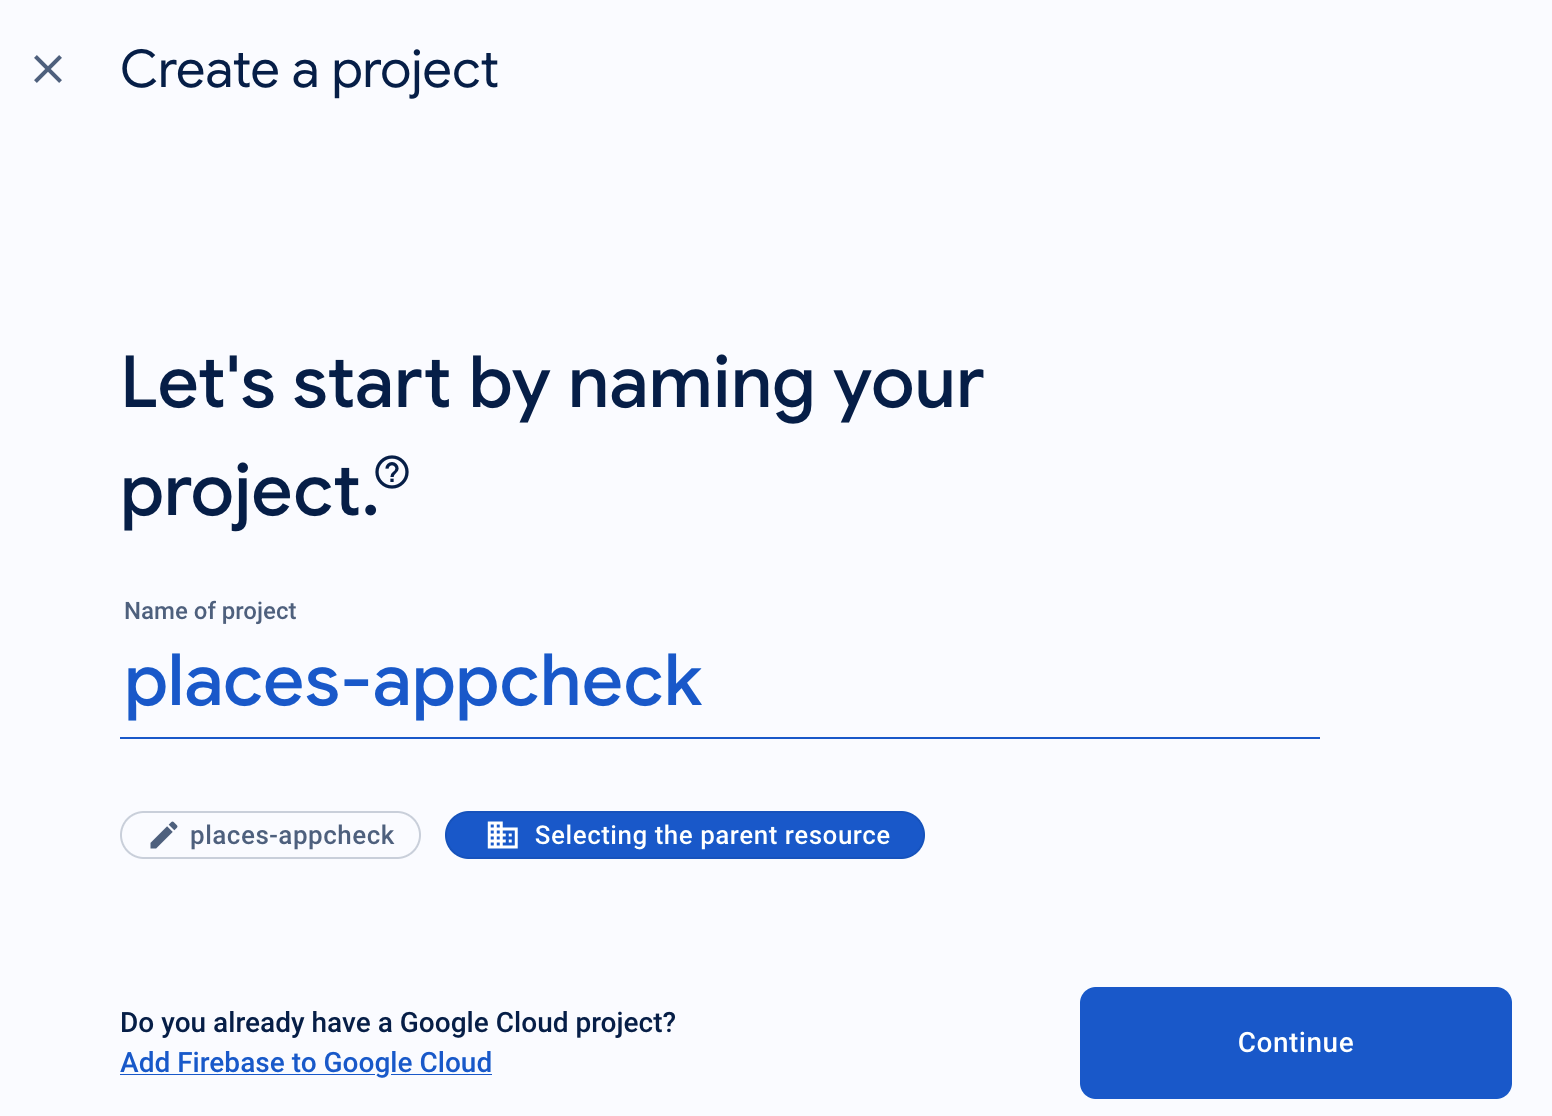Viewport: 1552px width, 1116px height.
Task: Open the help tooltip beside the heading
Action: click(392, 472)
